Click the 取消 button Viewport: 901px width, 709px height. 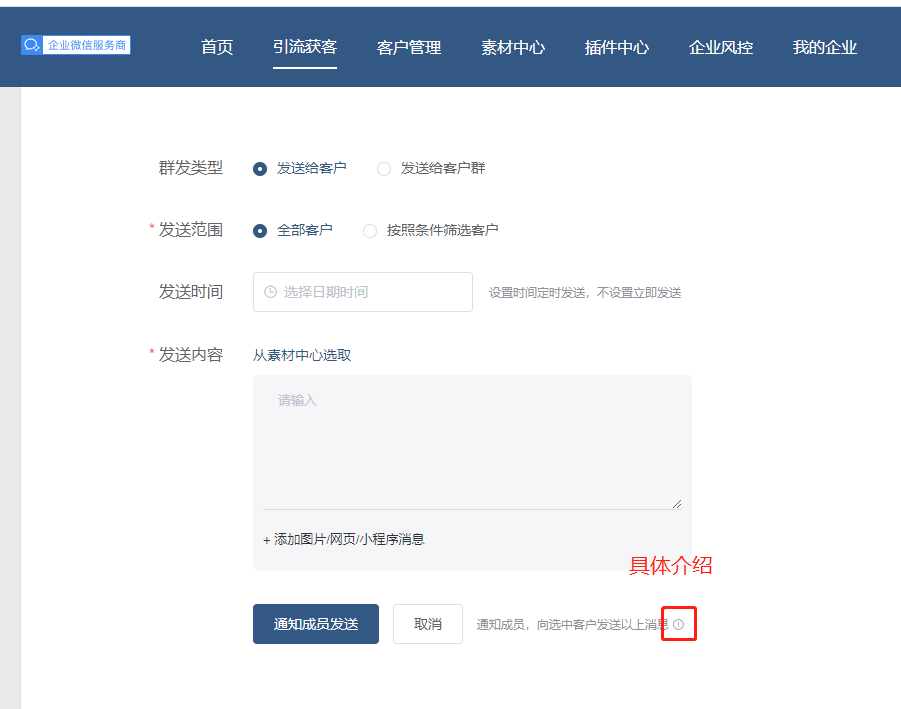(428, 624)
